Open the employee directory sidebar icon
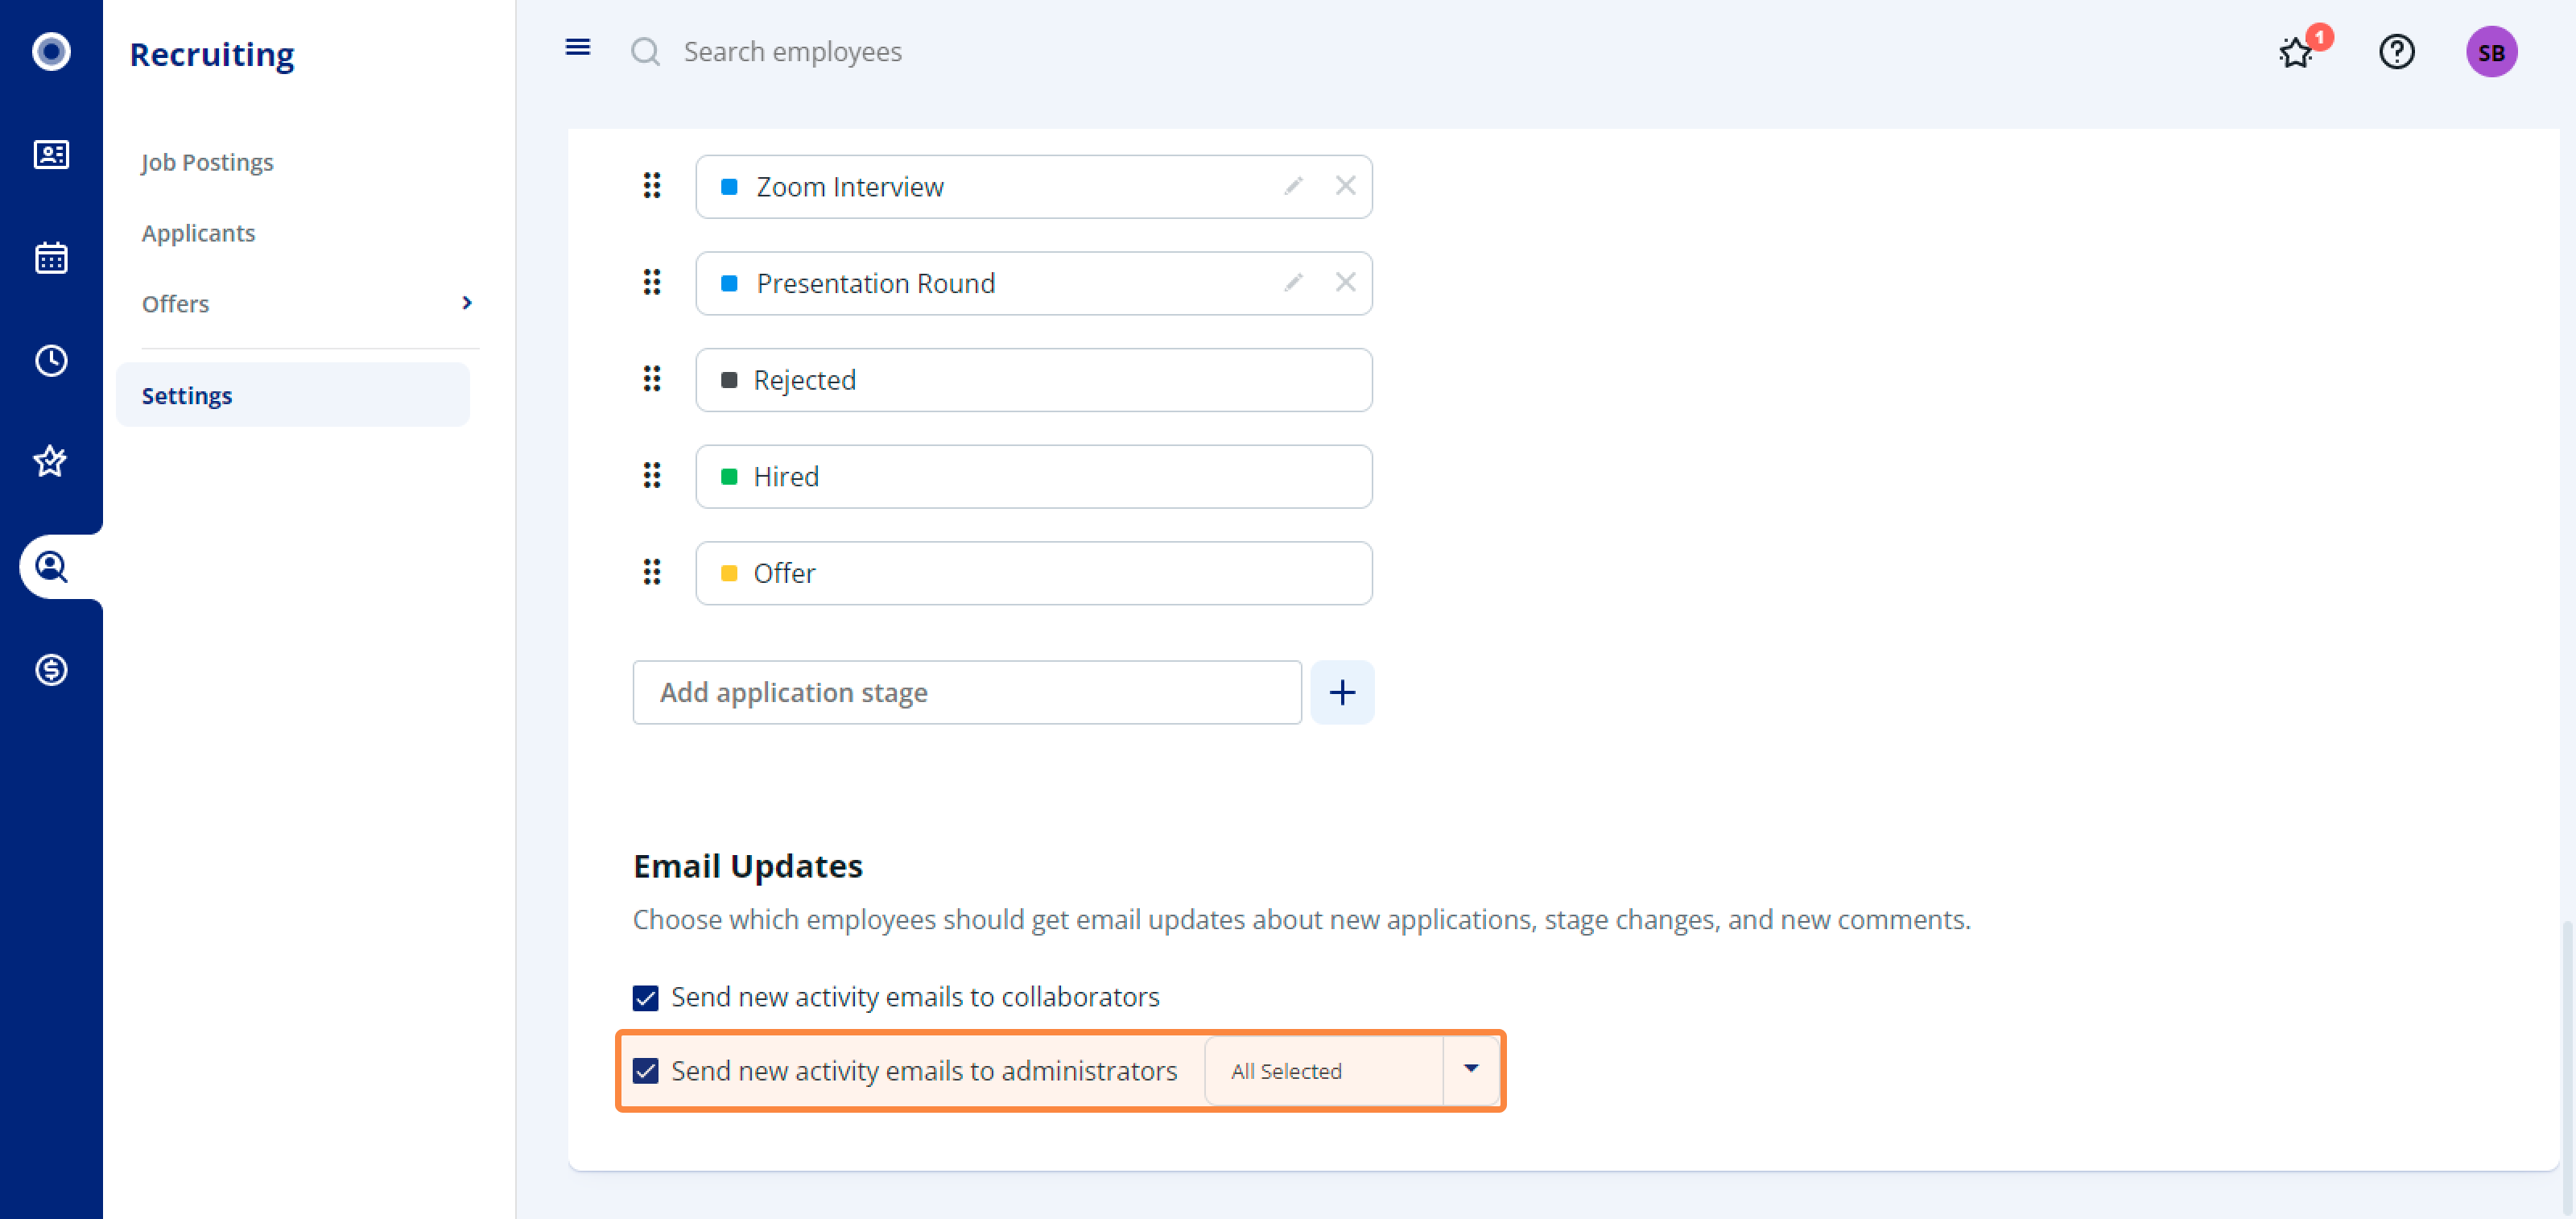Viewport: 2576px width, 1219px height. point(51,155)
